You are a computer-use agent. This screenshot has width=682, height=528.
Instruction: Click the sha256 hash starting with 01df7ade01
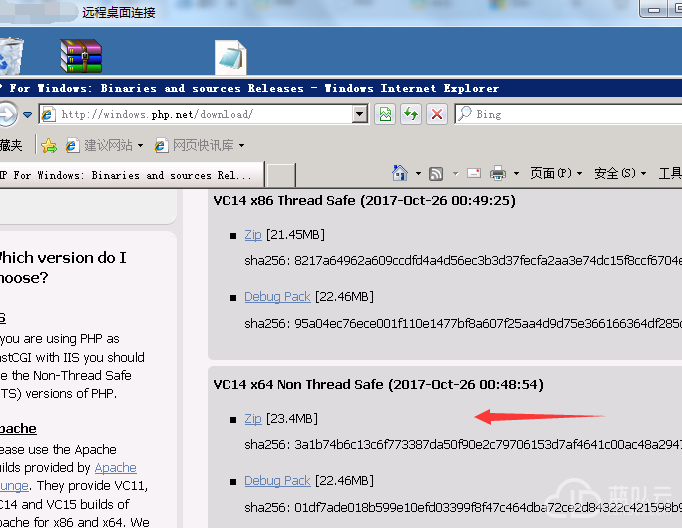pyautogui.click(x=488, y=508)
